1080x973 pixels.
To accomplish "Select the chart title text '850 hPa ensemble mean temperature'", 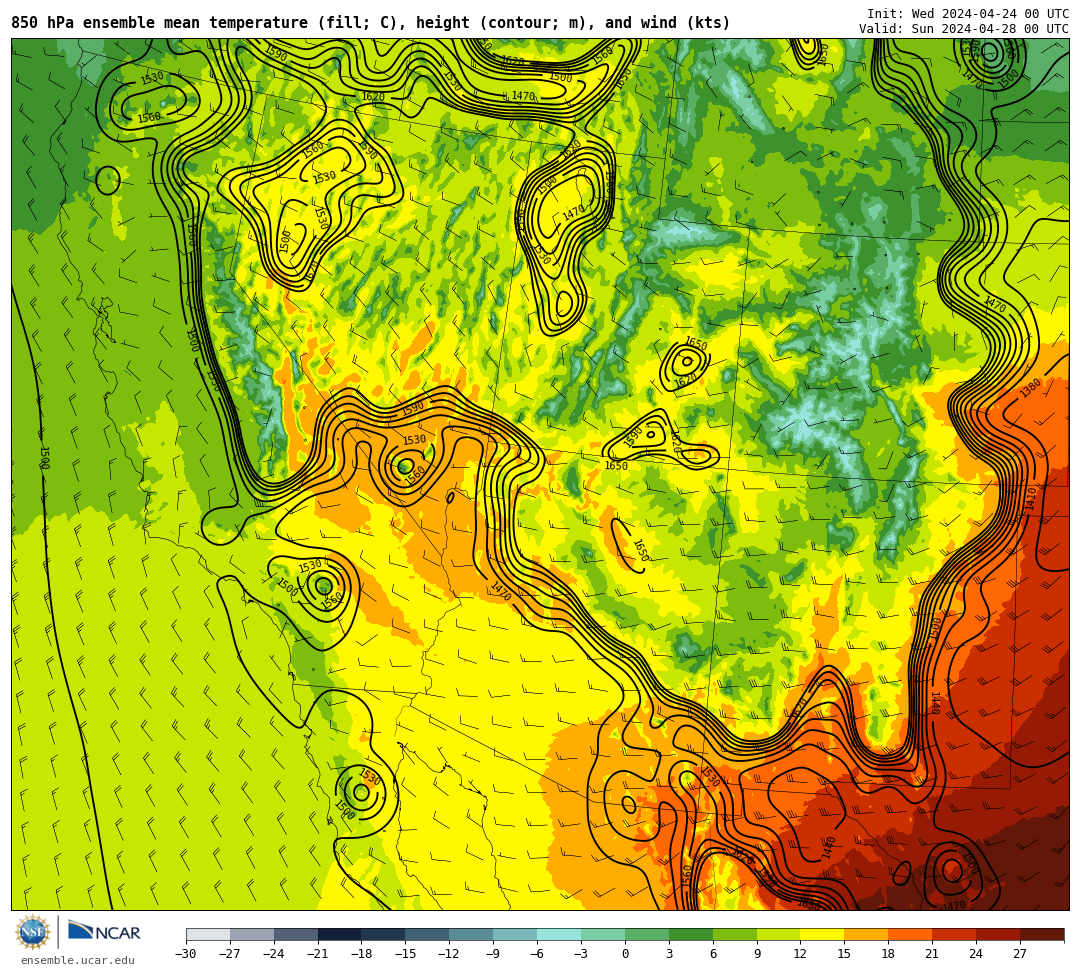I will tap(159, 23).
